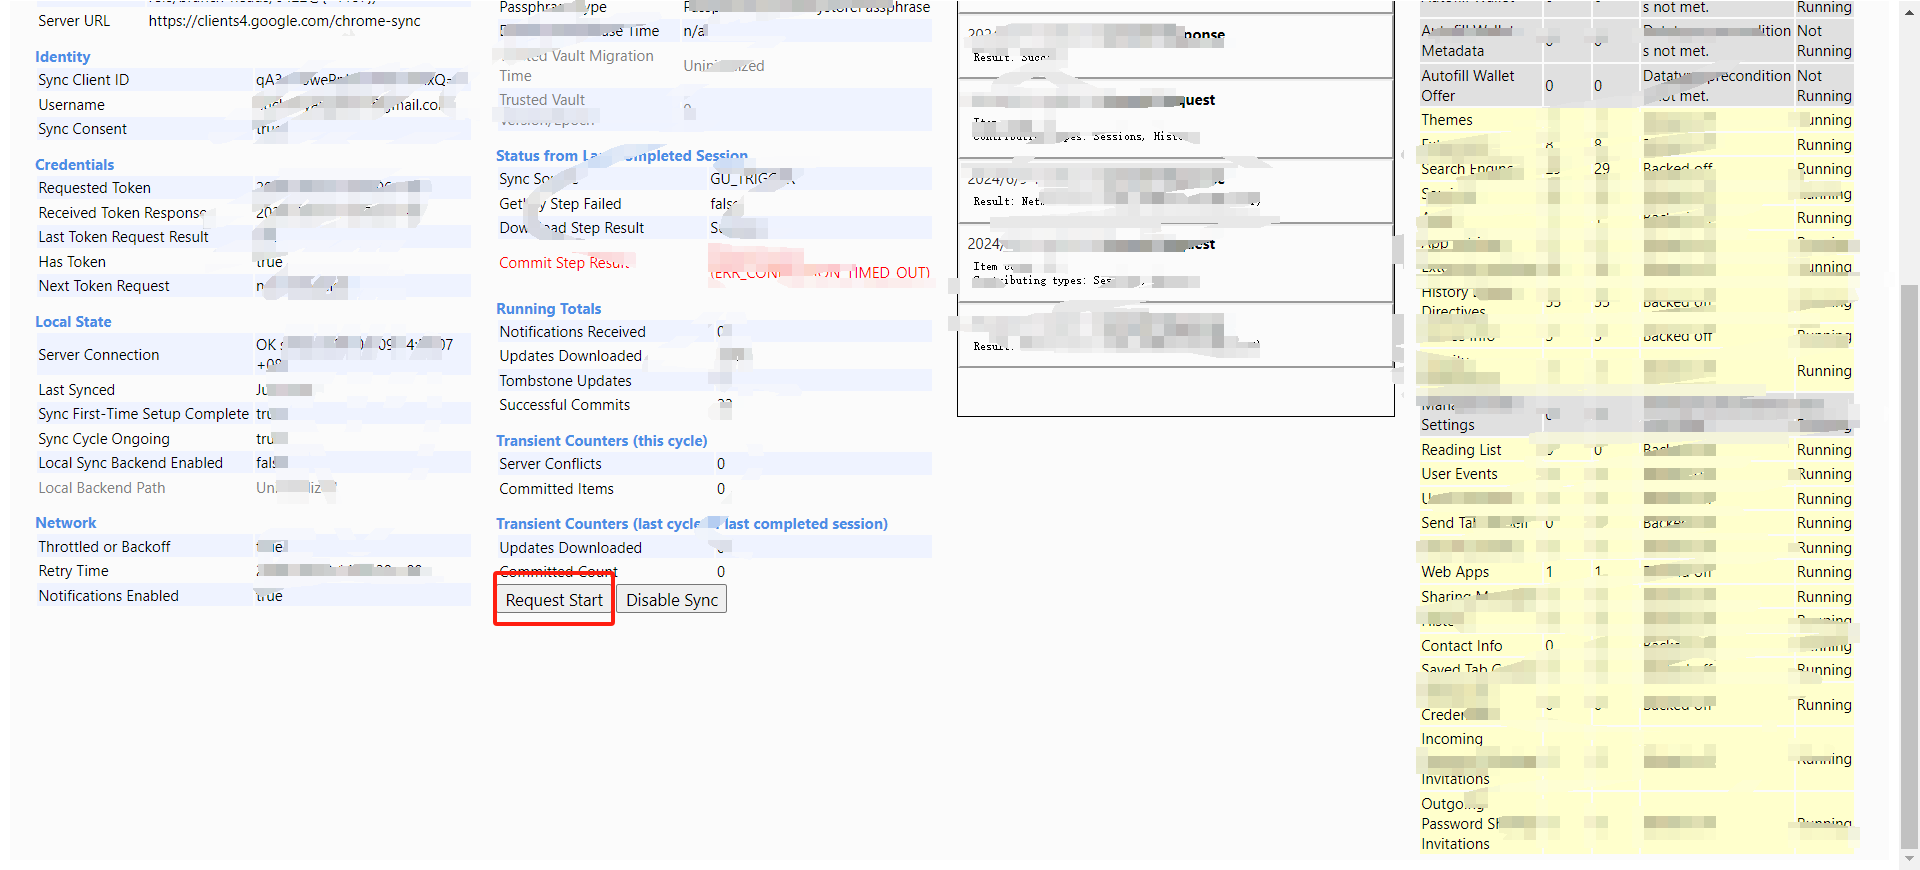This screenshot has width=1920, height=870.
Task: Click the "Received Token Response" row label
Action: click(122, 213)
